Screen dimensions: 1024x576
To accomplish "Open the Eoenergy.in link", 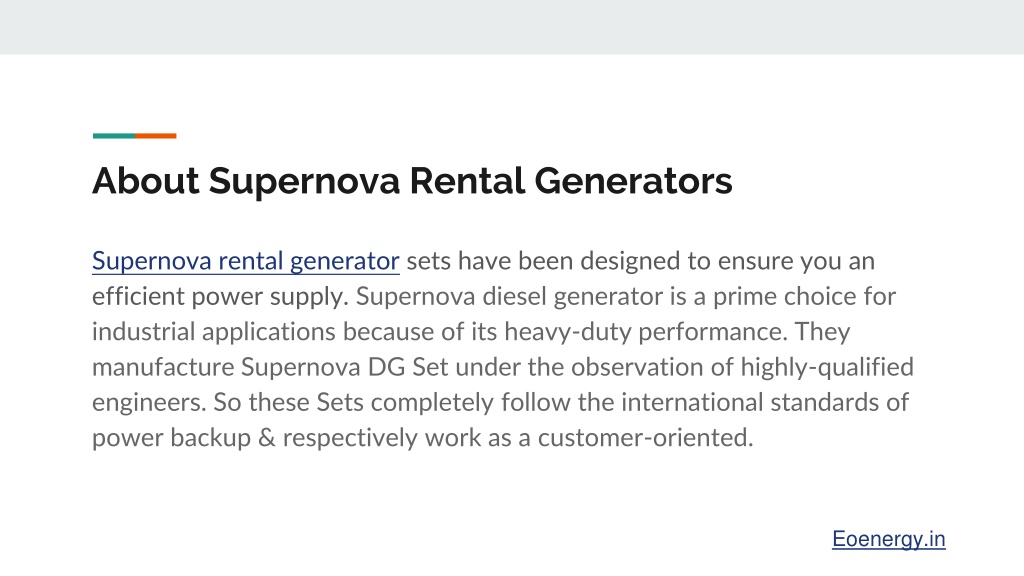I will [x=889, y=539].
